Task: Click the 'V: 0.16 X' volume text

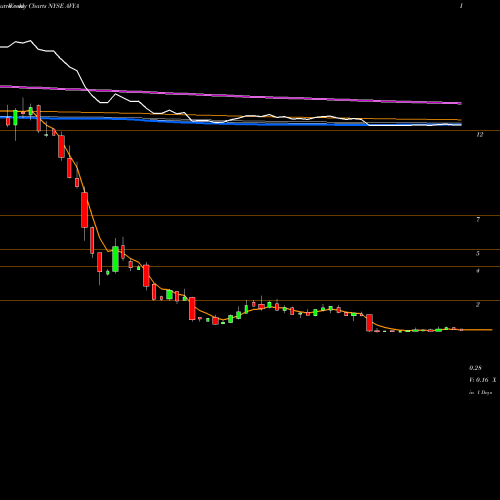Action: [483, 380]
